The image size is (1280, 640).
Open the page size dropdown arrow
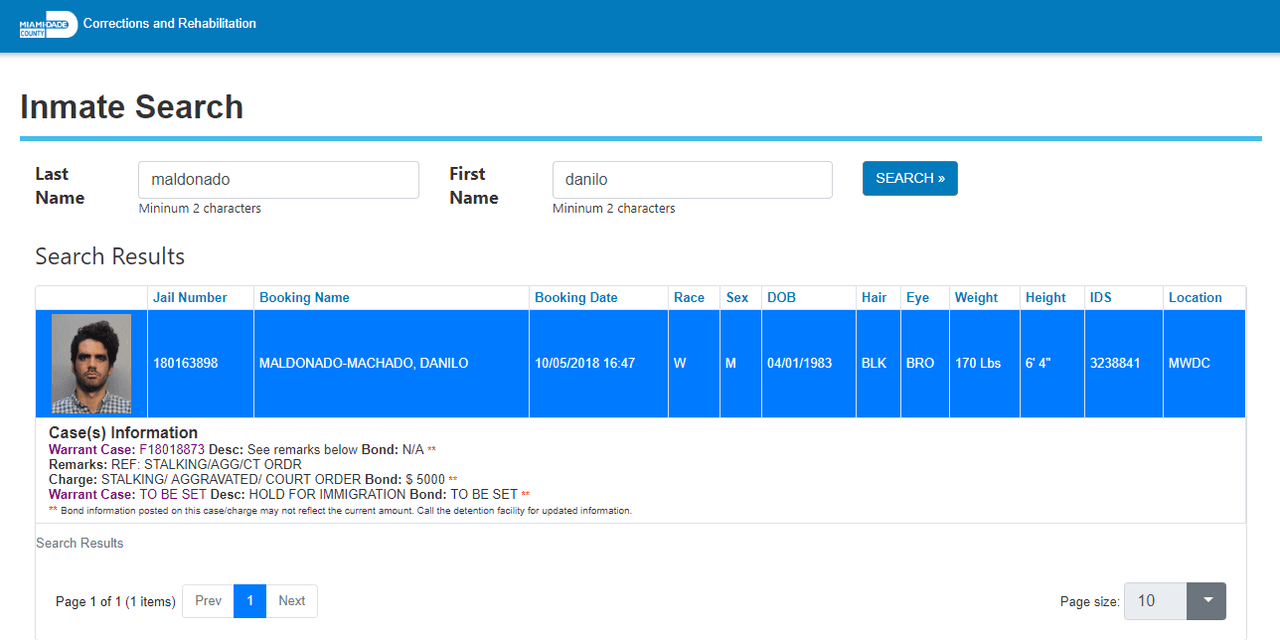(x=1206, y=601)
